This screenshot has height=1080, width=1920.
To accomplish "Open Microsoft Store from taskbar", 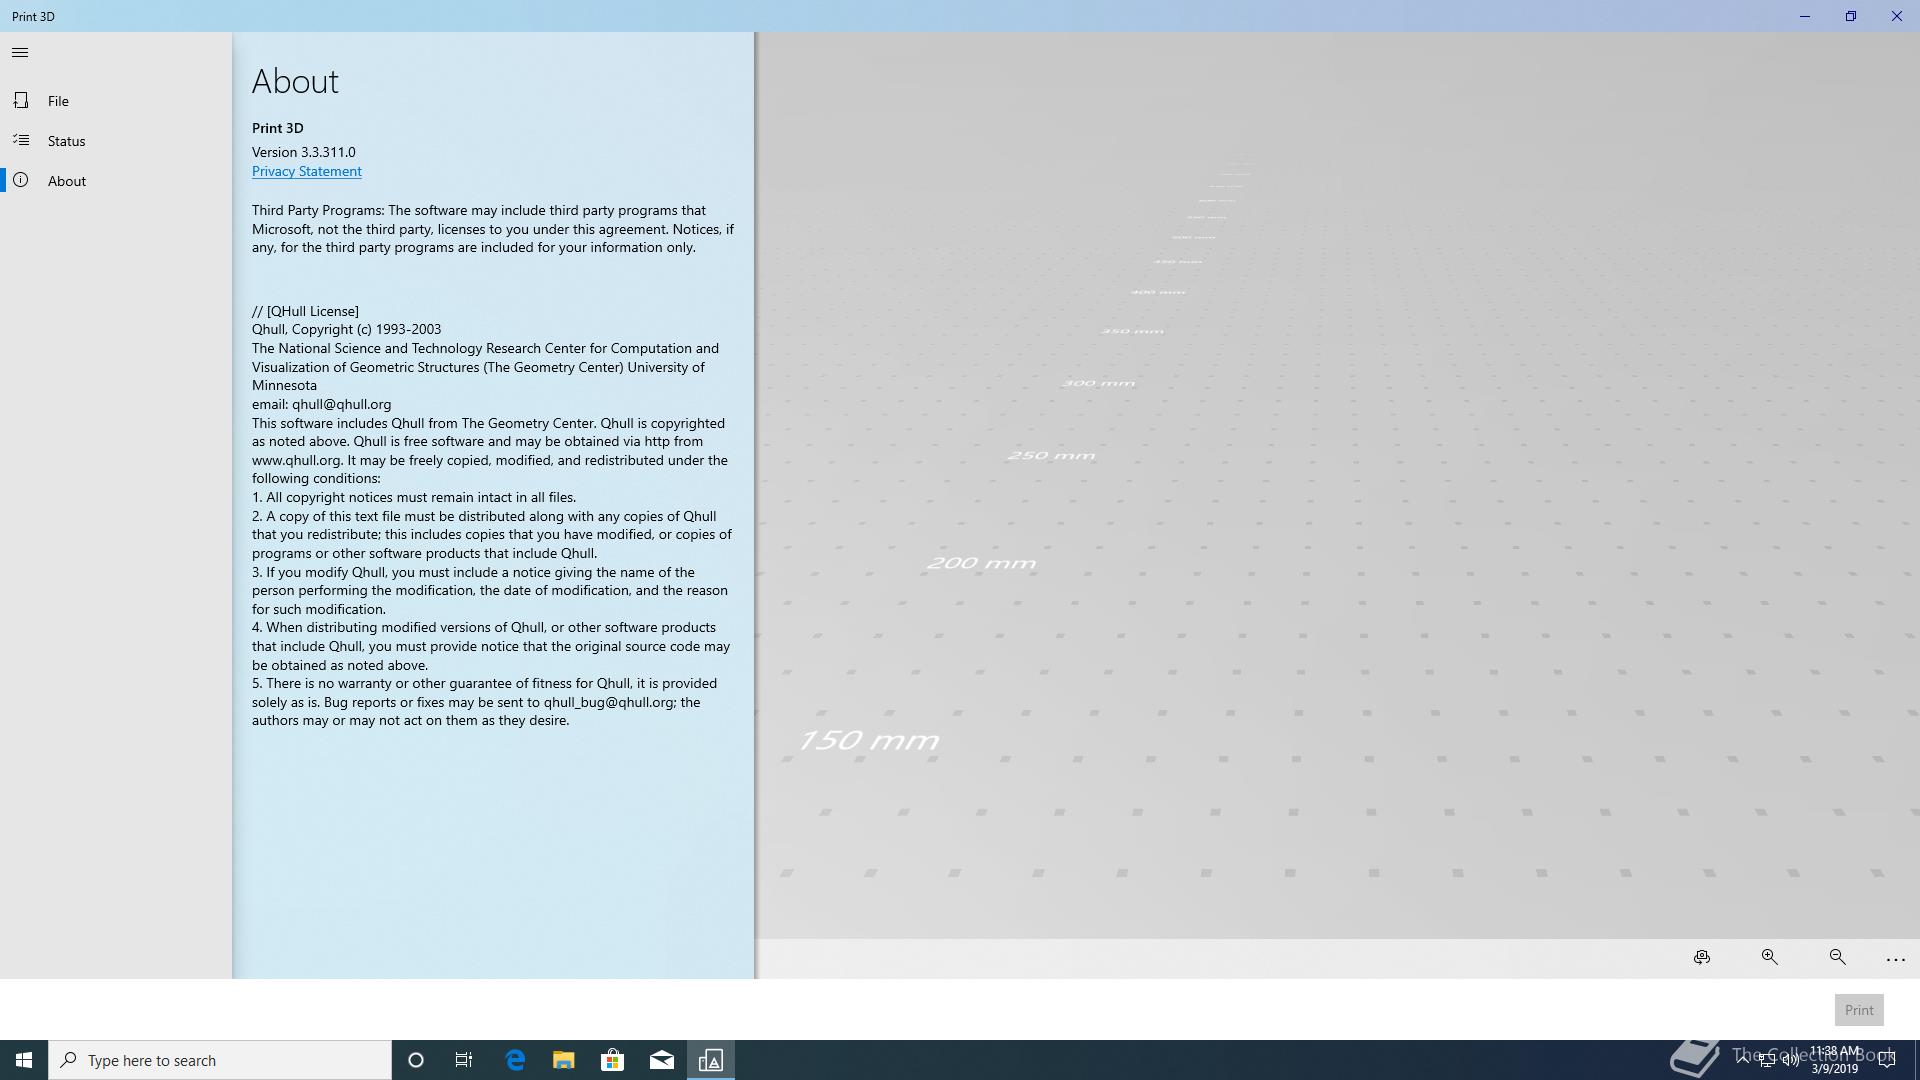I will coord(612,1060).
